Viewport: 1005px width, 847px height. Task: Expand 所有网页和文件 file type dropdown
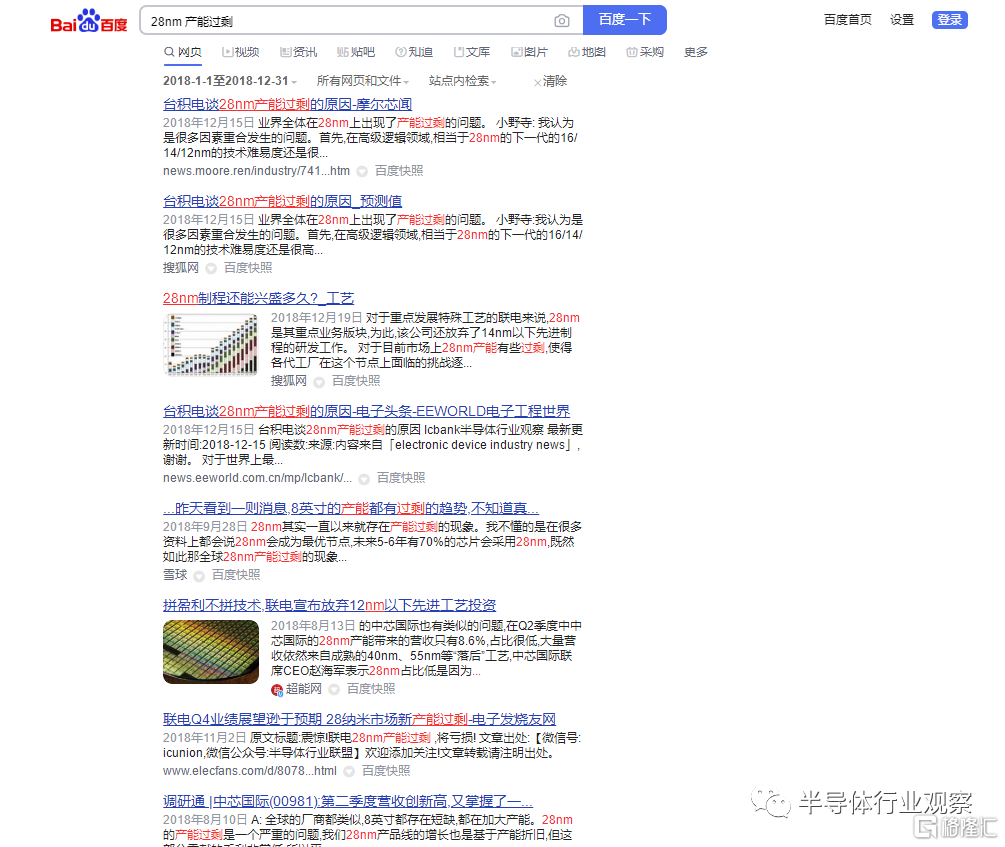pyautogui.click(x=362, y=81)
